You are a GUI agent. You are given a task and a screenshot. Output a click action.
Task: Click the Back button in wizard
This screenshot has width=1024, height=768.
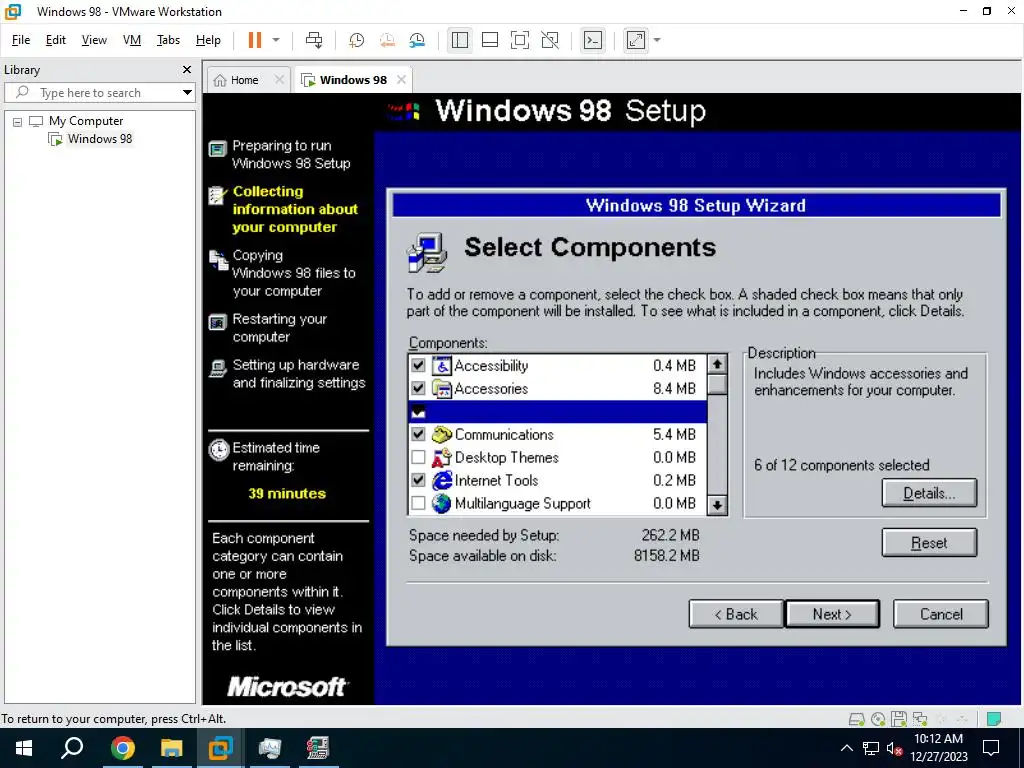point(735,614)
